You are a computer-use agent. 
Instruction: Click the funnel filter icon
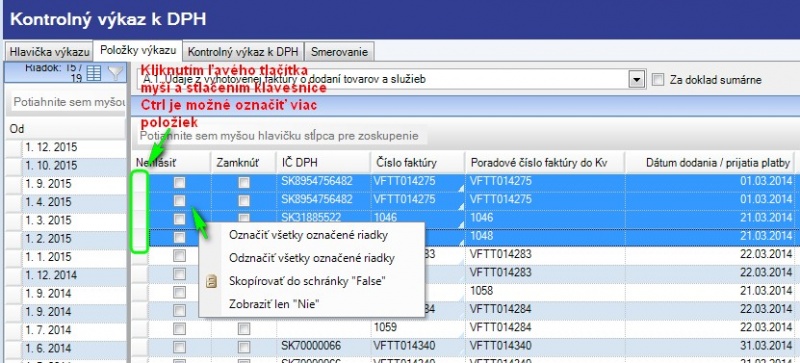click(x=116, y=73)
